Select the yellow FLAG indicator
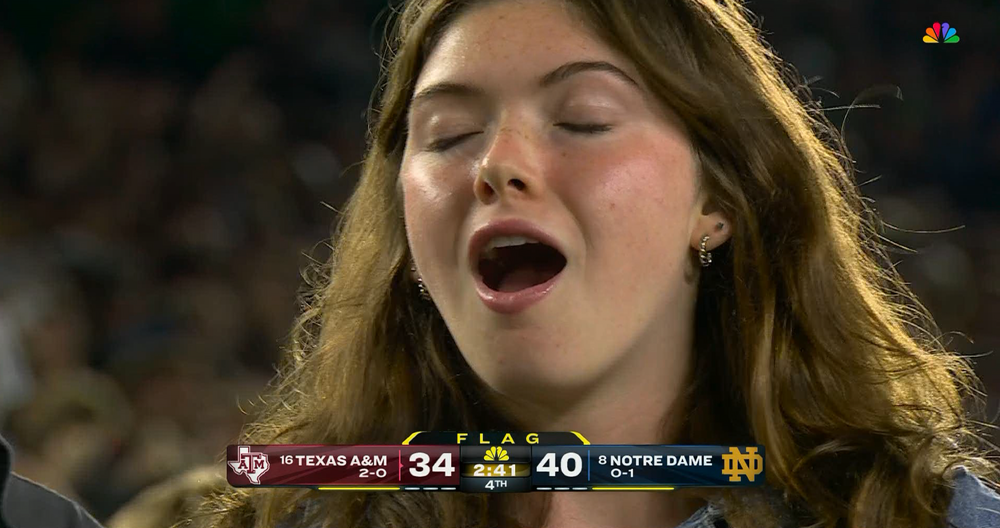 pyautogui.click(x=496, y=438)
